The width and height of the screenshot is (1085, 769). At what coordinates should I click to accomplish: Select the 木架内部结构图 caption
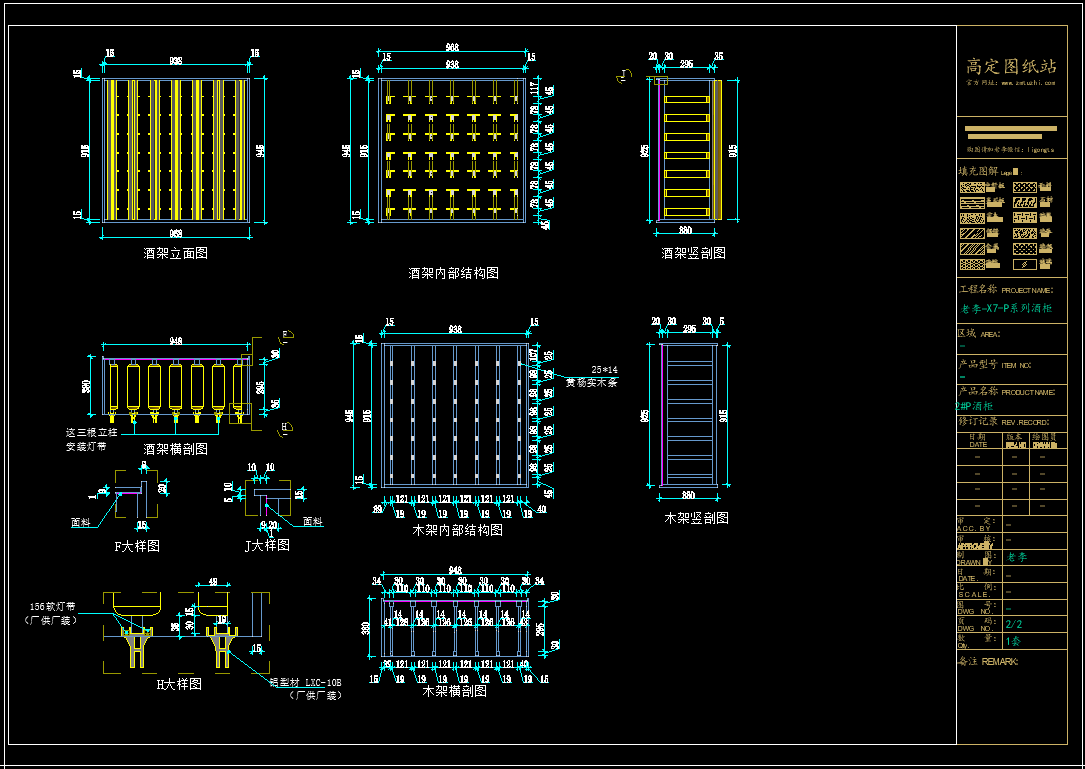(457, 530)
